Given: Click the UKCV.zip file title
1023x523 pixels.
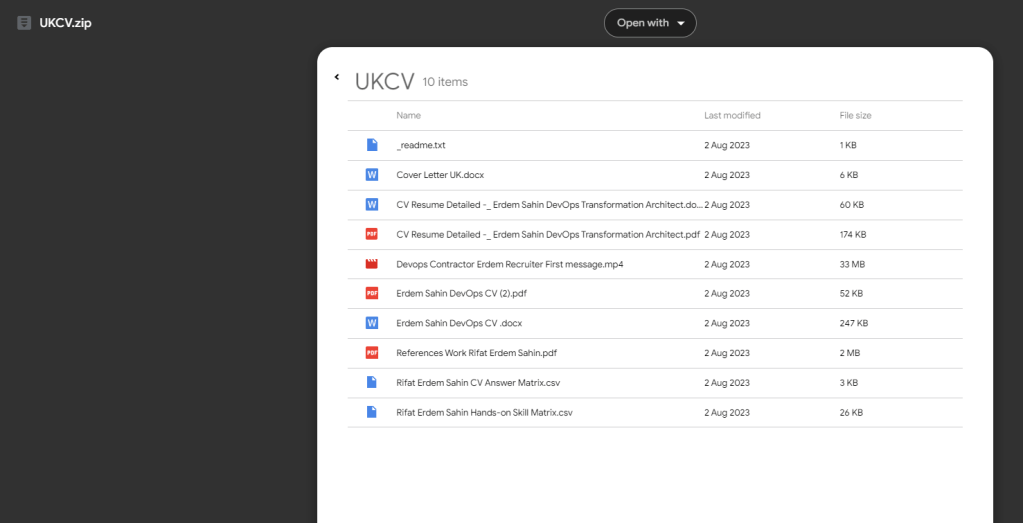Looking at the screenshot, I should coord(65,23).
